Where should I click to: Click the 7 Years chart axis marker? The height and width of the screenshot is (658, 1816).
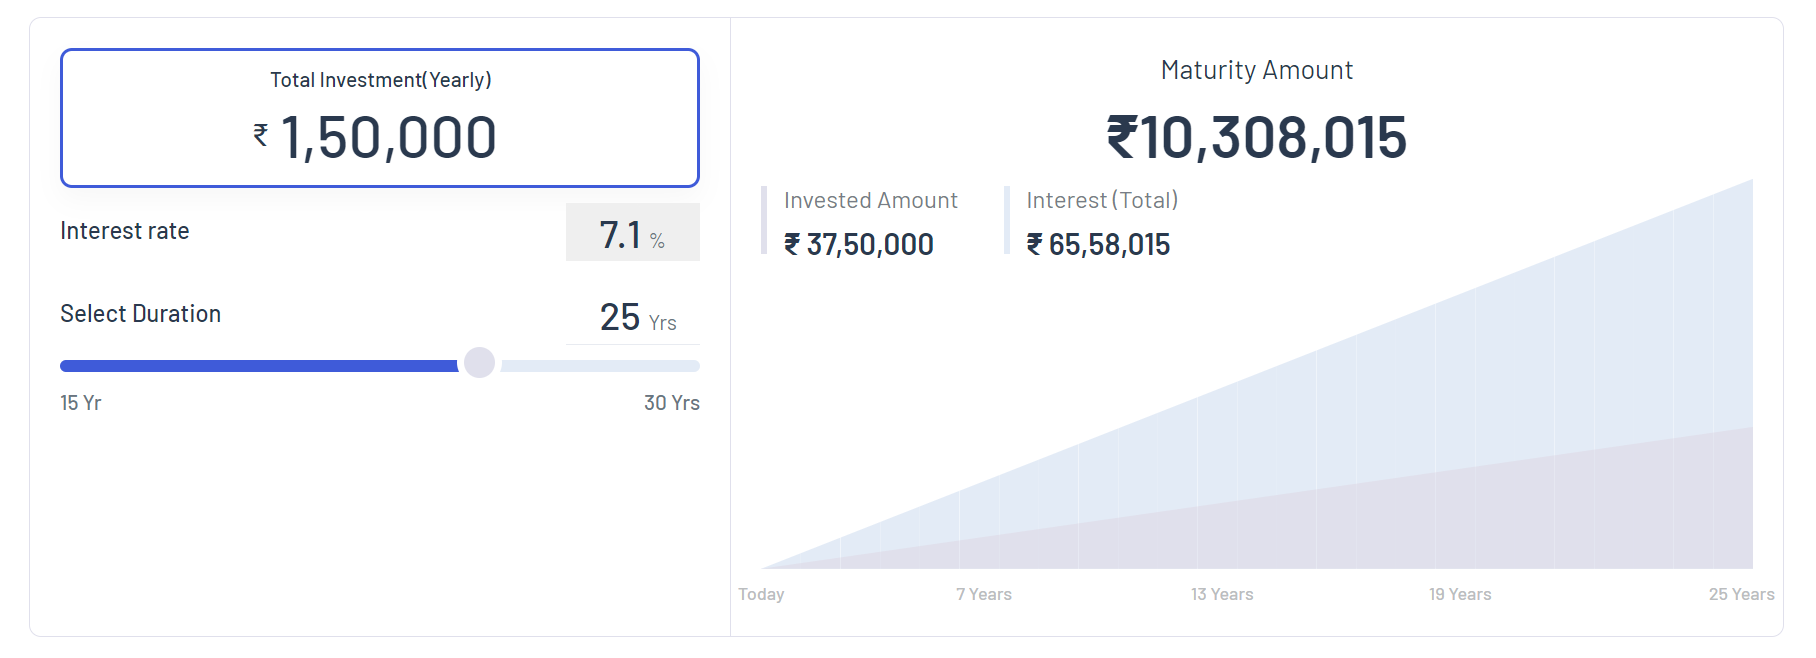point(984,594)
